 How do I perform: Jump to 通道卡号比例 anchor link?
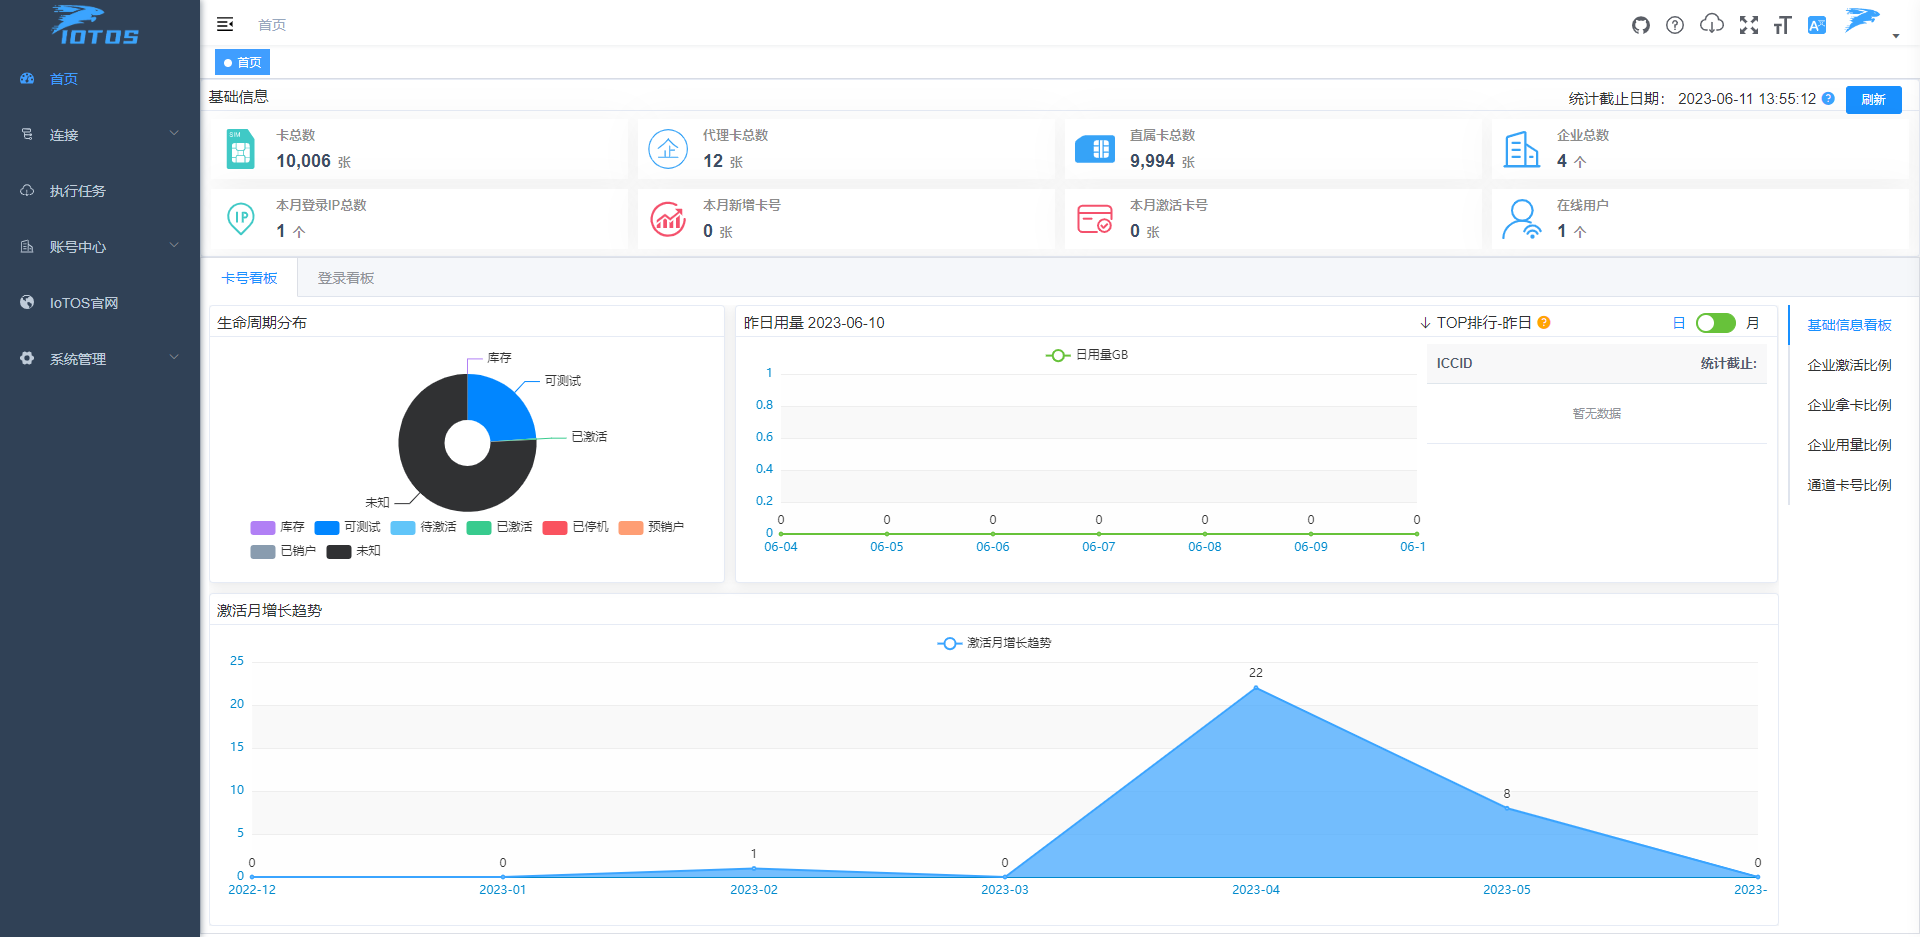(x=1849, y=485)
